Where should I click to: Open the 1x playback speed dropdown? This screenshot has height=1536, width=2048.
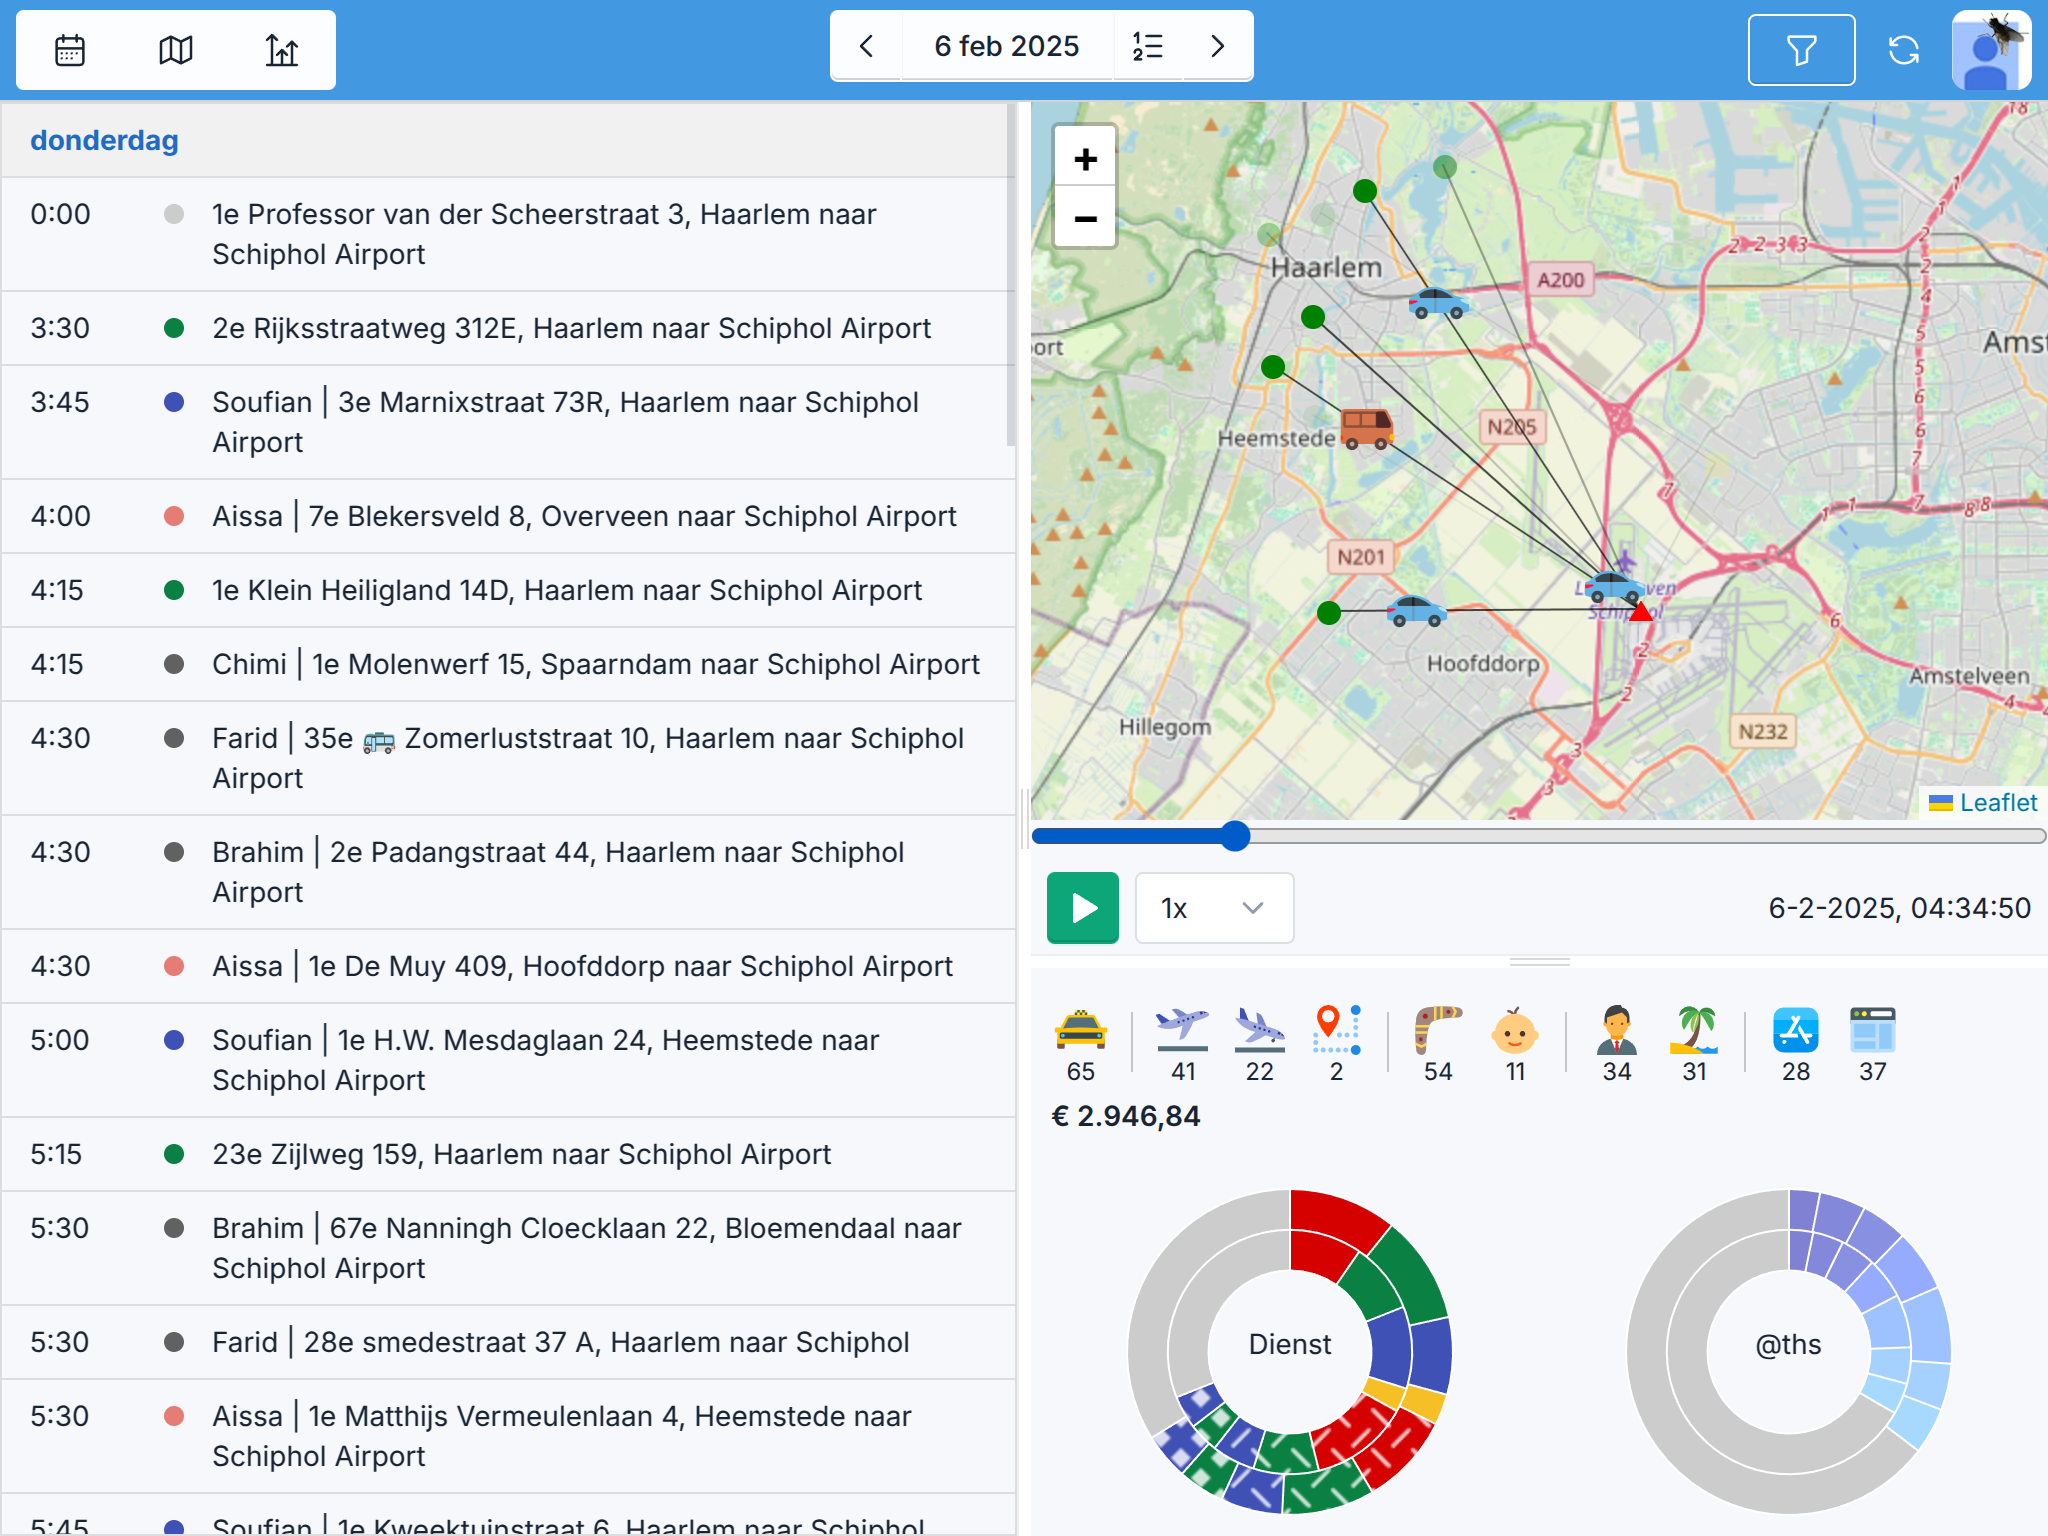tap(1214, 908)
